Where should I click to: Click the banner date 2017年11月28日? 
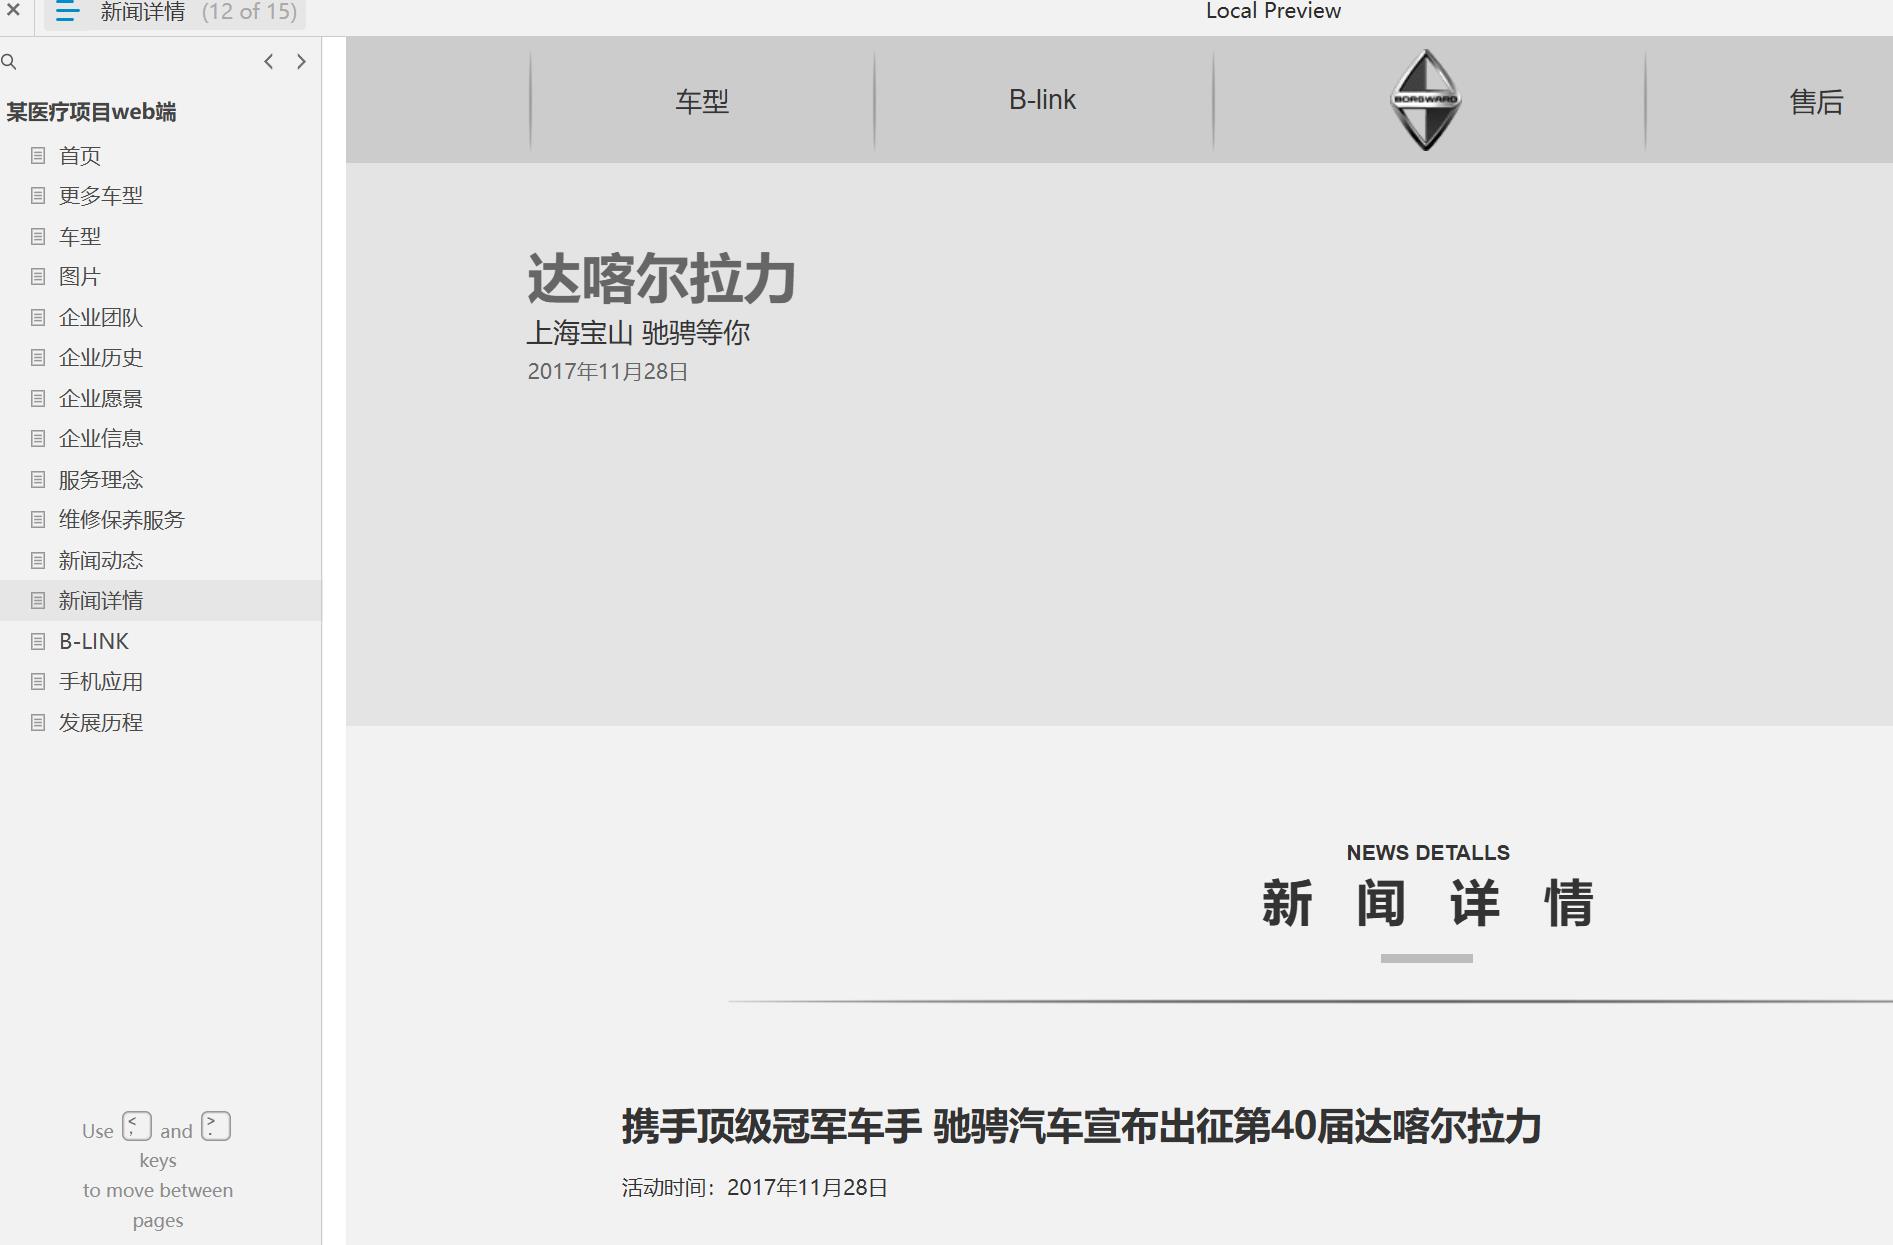point(608,372)
